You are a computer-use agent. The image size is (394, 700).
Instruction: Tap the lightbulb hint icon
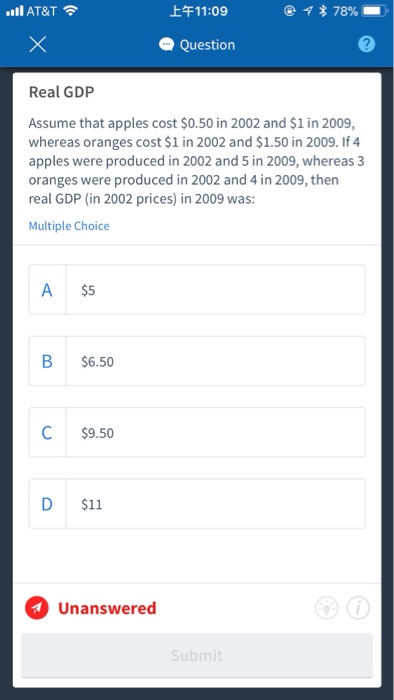[327, 608]
